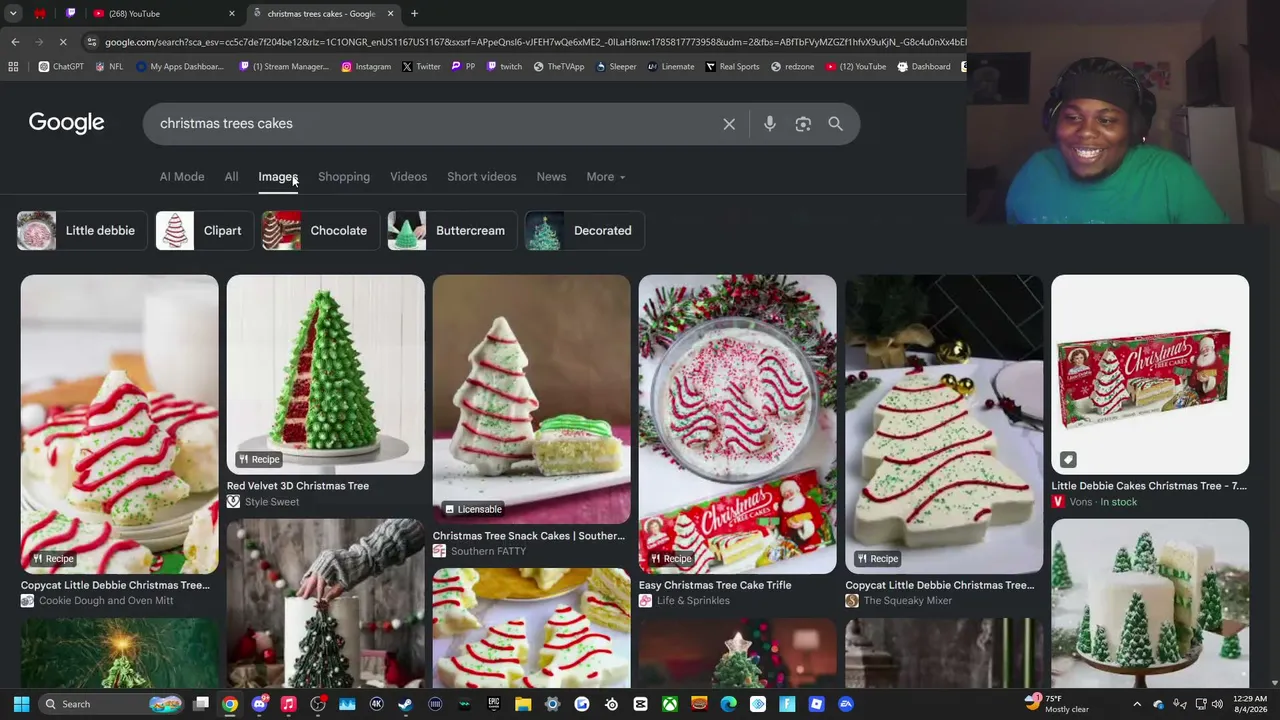This screenshot has width=1280, height=720.
Task: Click inside the christmas trees cakes search field
Action: [435, 124]
